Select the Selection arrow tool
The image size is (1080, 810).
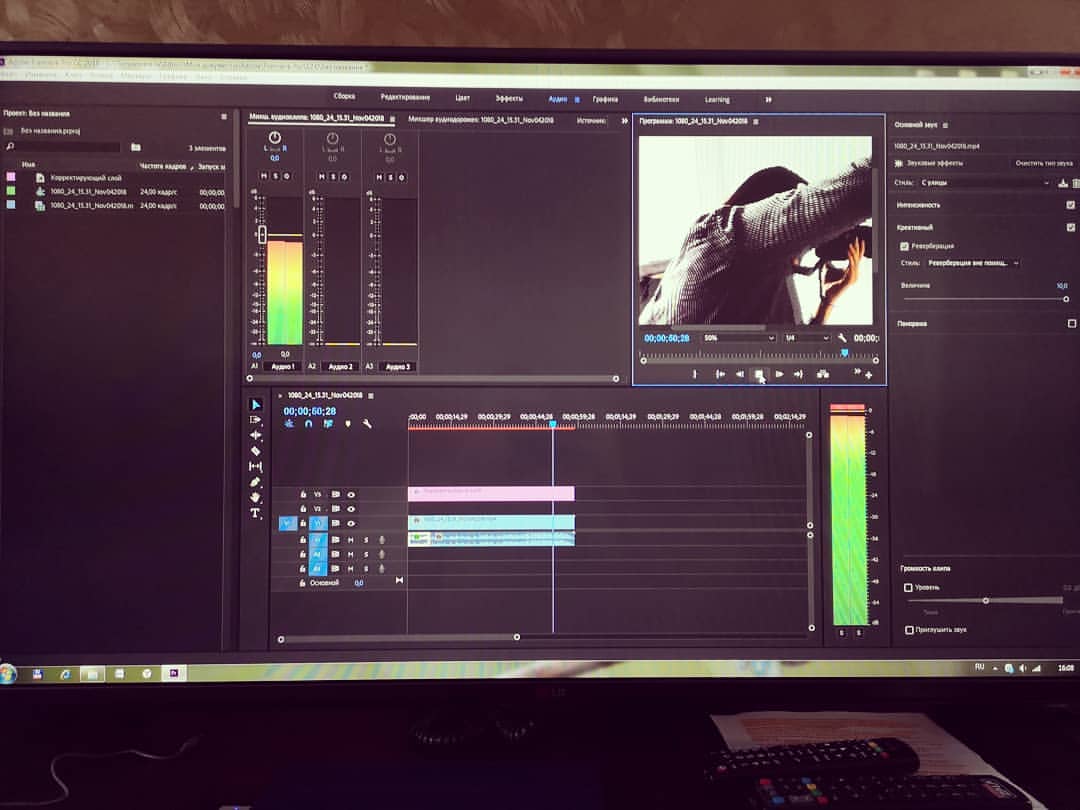pos(256,404)
